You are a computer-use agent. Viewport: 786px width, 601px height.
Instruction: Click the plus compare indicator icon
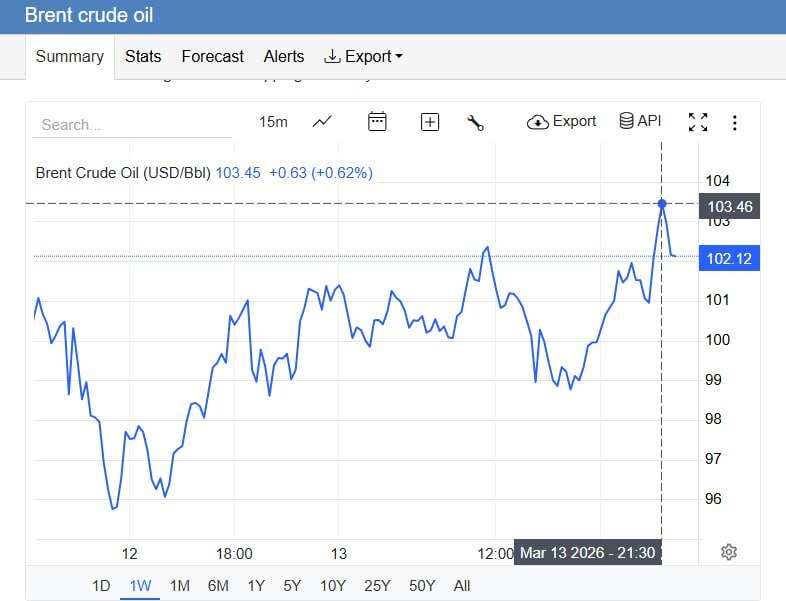430,122
